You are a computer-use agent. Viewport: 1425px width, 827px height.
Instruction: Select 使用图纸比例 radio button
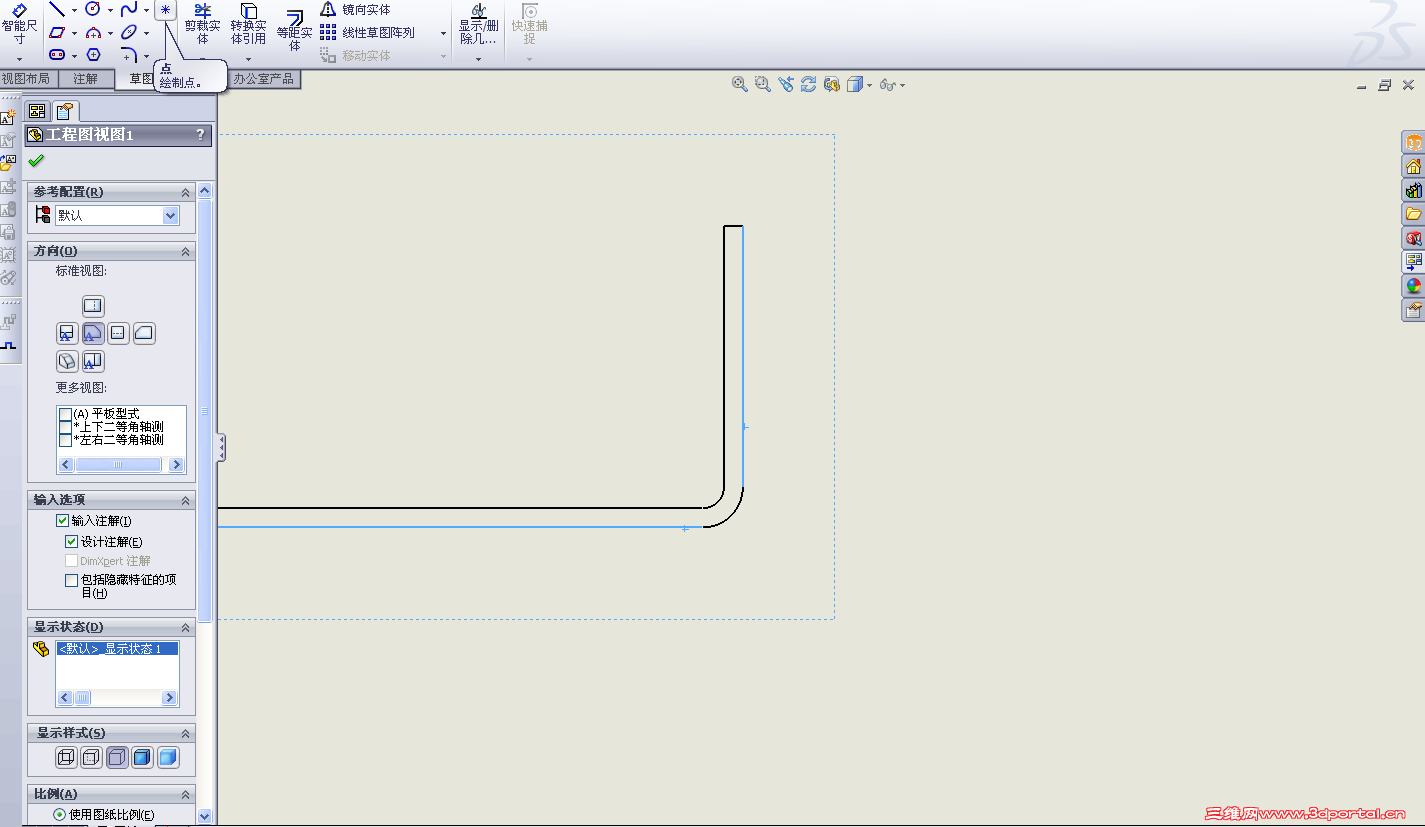(x=59, y=815)
